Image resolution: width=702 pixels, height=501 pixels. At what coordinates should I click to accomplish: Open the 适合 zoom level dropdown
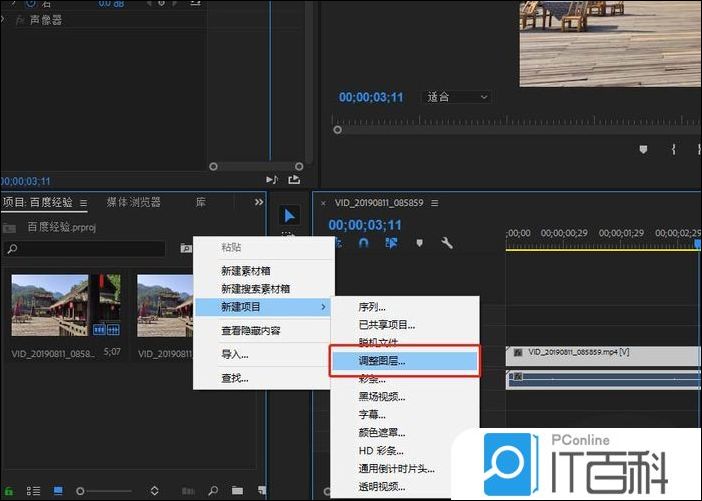(457, 97)
